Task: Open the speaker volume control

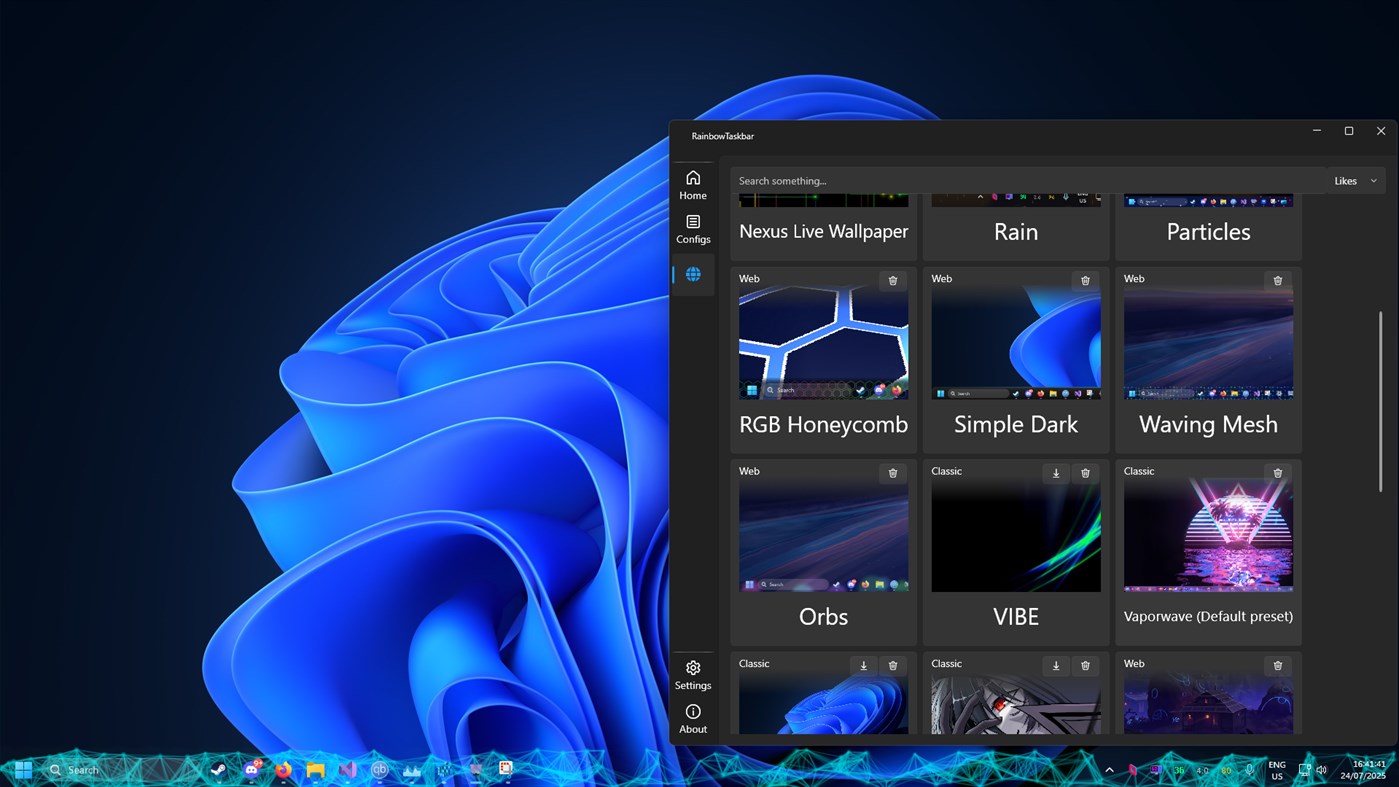Action: point(1321,770)
